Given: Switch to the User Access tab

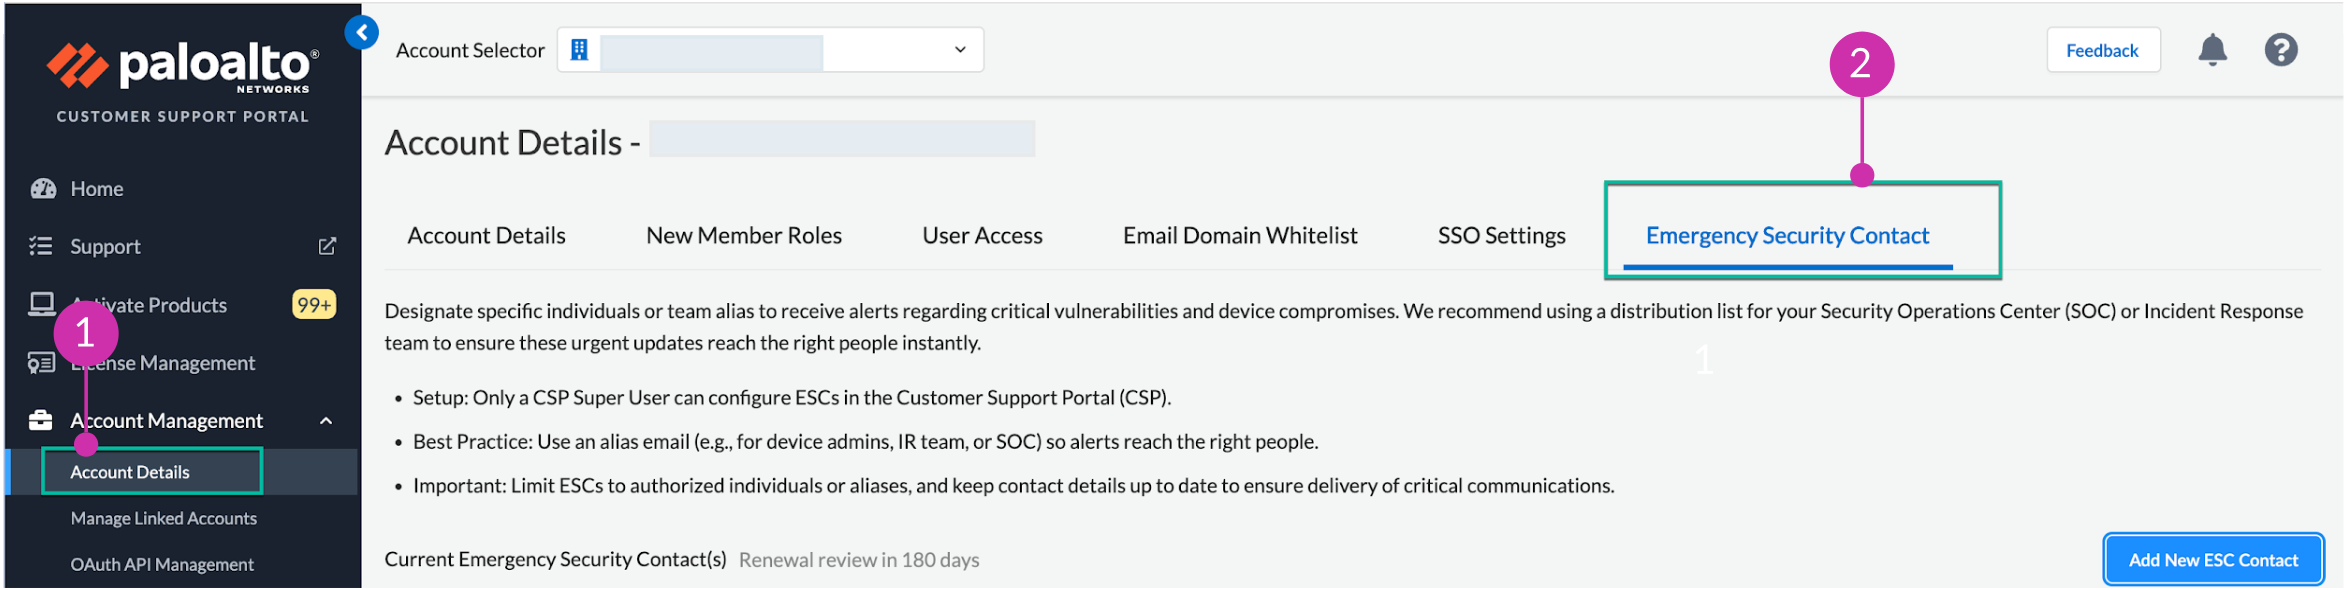Looking at the screenshot, I should point(983,236).
